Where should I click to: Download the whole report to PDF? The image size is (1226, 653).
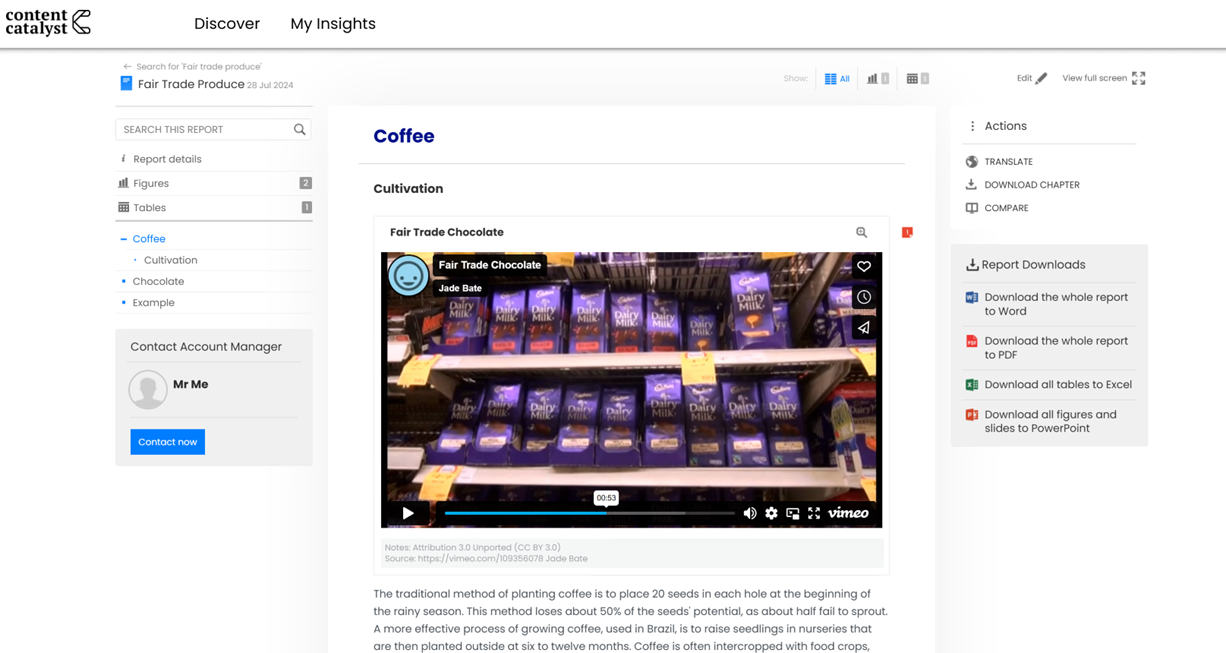coord(1057,347)
